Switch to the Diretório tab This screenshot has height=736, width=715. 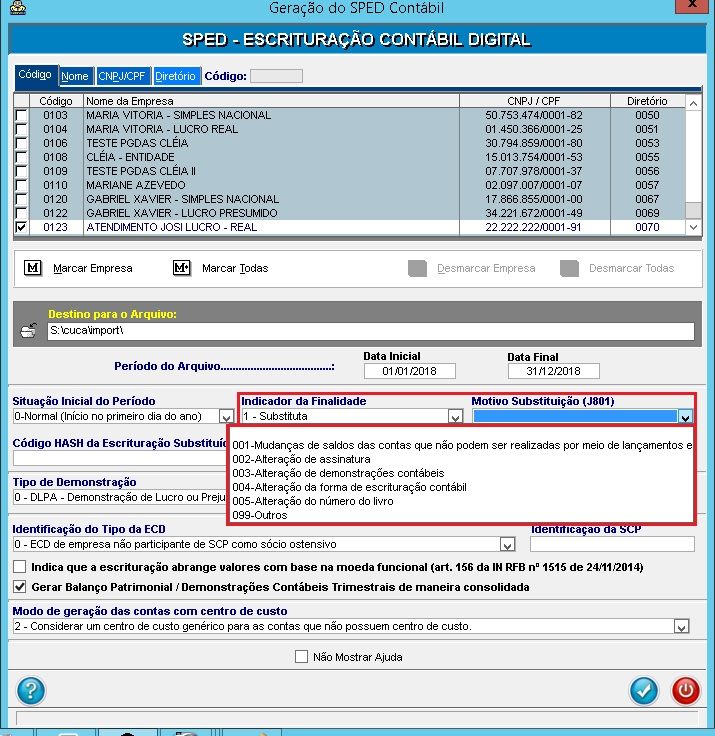pyautogui.click(x=175, y=76)
